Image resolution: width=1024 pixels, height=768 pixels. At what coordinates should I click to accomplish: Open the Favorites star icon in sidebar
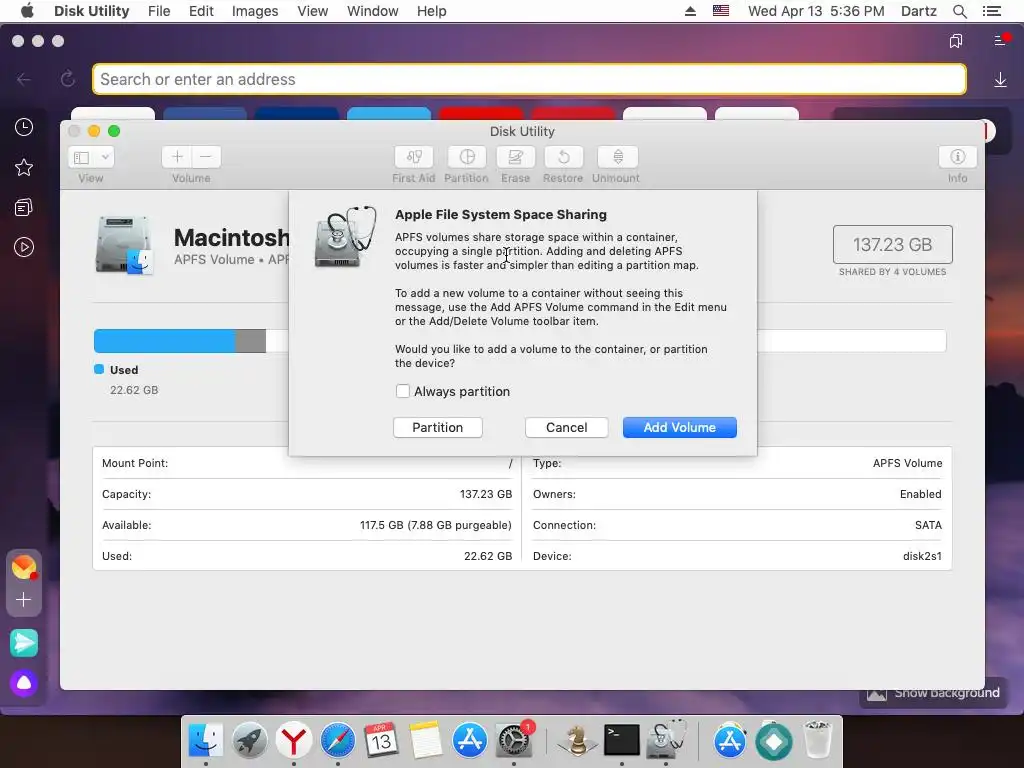[x=24, y=167]
